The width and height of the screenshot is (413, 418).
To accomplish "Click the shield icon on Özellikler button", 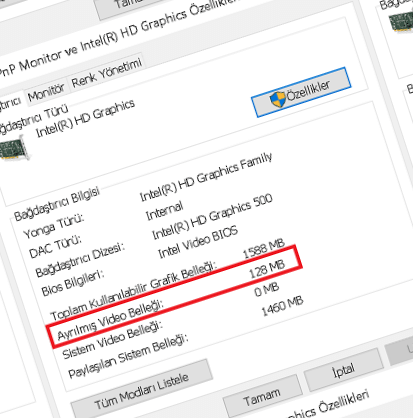I will click(x=278, y=99).
